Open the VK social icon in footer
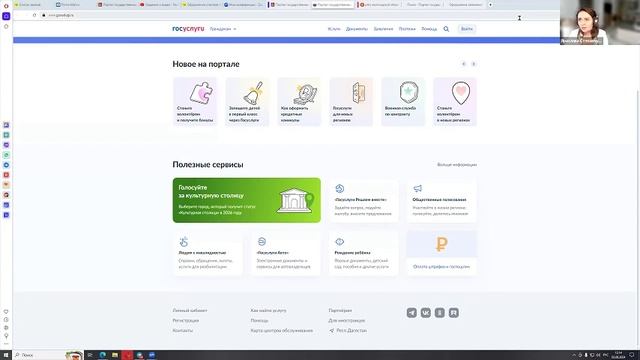Viewport: 640px width, 360px height. pyautogui.click(x=426, y=313)
